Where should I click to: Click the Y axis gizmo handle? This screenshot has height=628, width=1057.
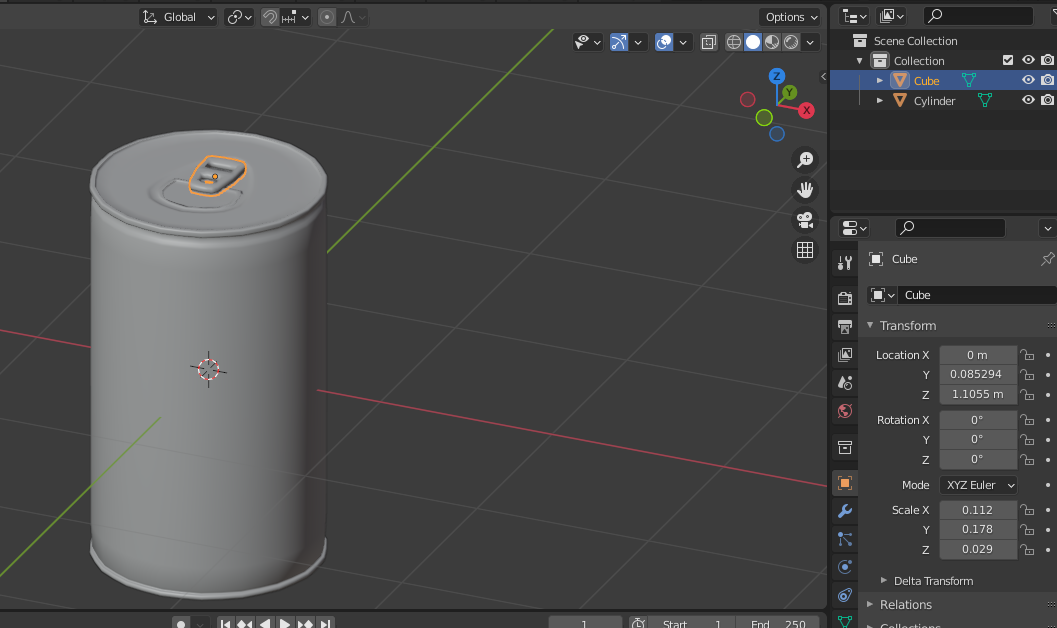(x=789, y=92)
